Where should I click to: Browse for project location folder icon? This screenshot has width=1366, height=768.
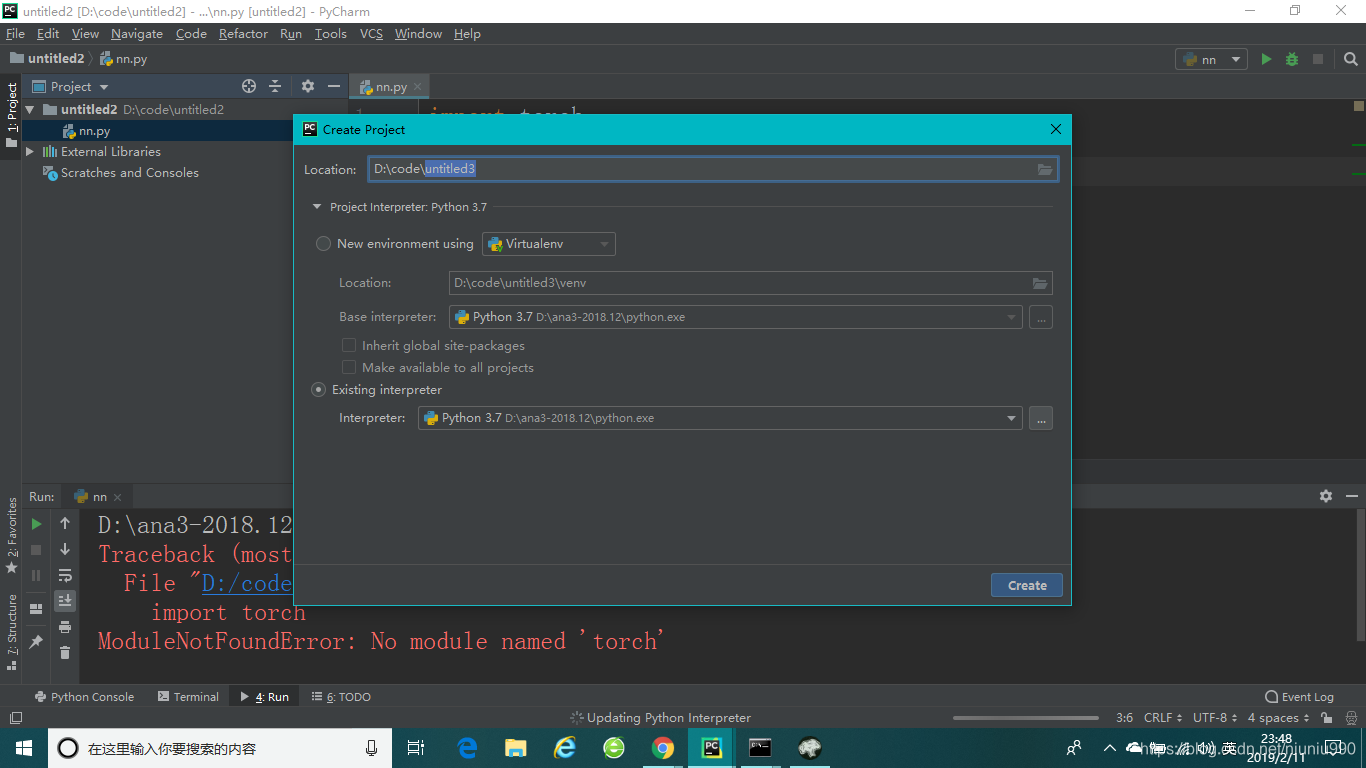coord(1045,169)
